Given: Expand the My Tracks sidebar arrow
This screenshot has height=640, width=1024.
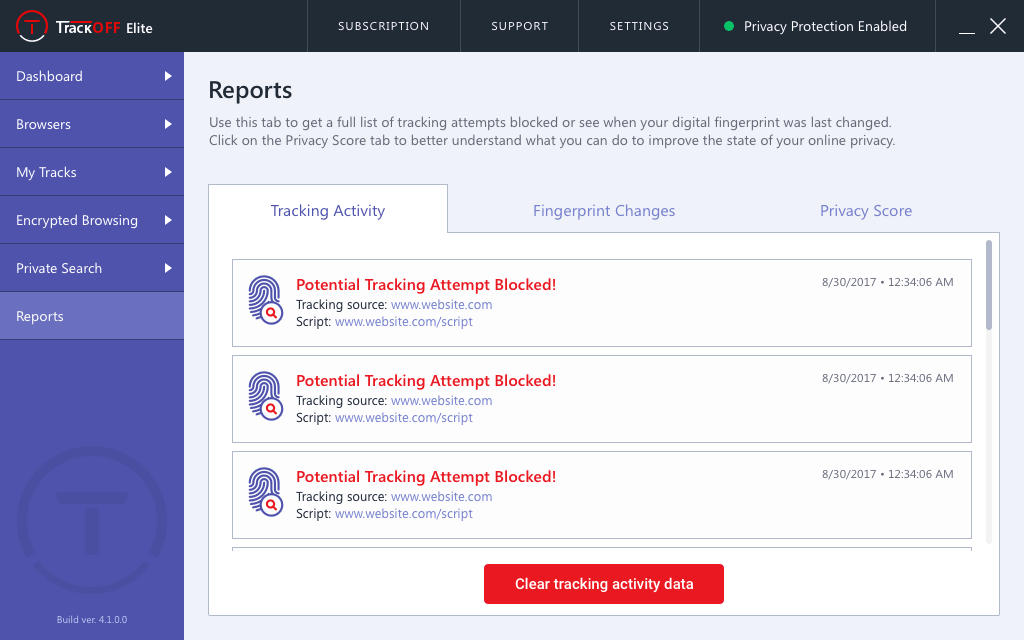Looking at the screenshot, I should [x=168, y=172].
